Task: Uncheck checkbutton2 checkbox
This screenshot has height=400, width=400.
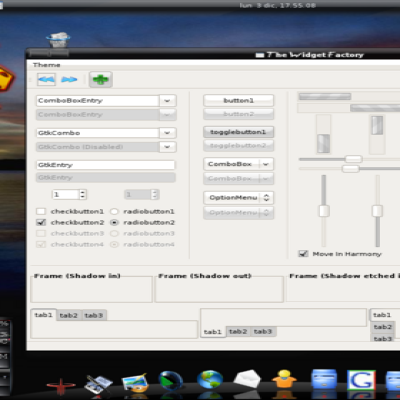Action: click(x=41, y=222)
